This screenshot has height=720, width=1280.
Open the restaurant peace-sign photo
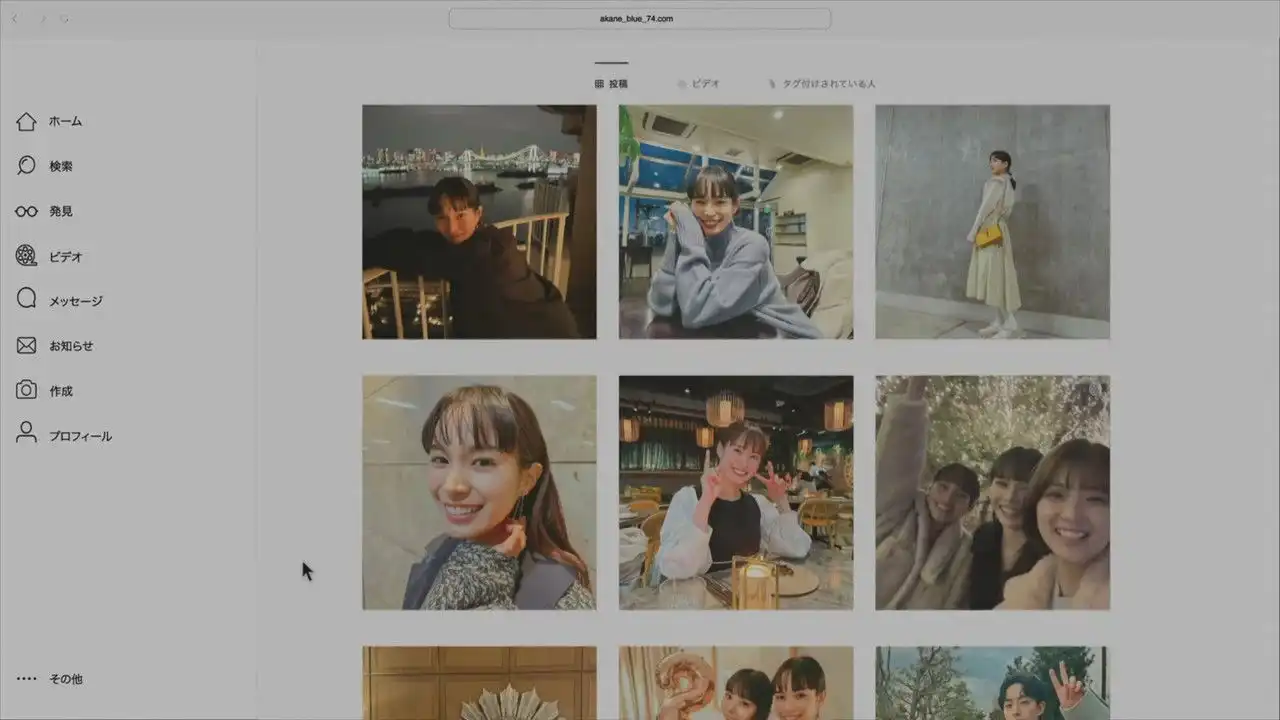point(735,492)
